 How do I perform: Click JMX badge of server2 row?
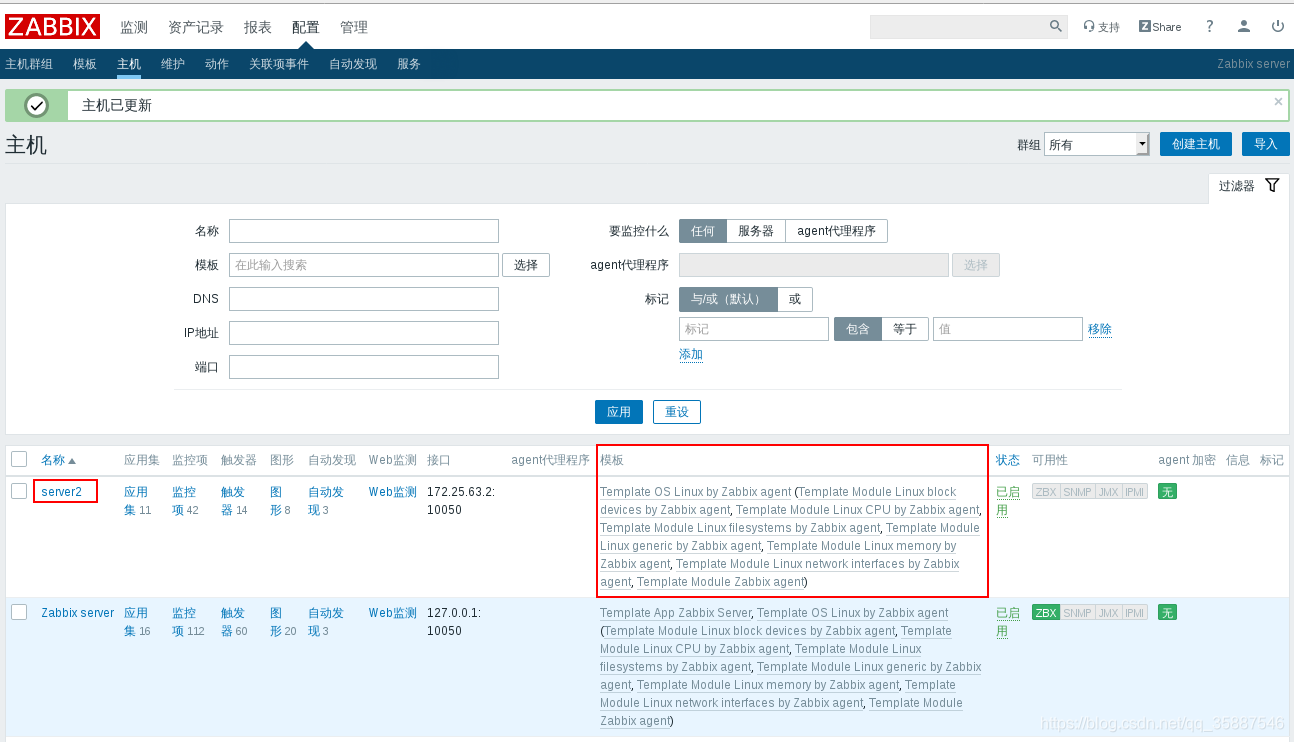click(x=1108, y=491)
